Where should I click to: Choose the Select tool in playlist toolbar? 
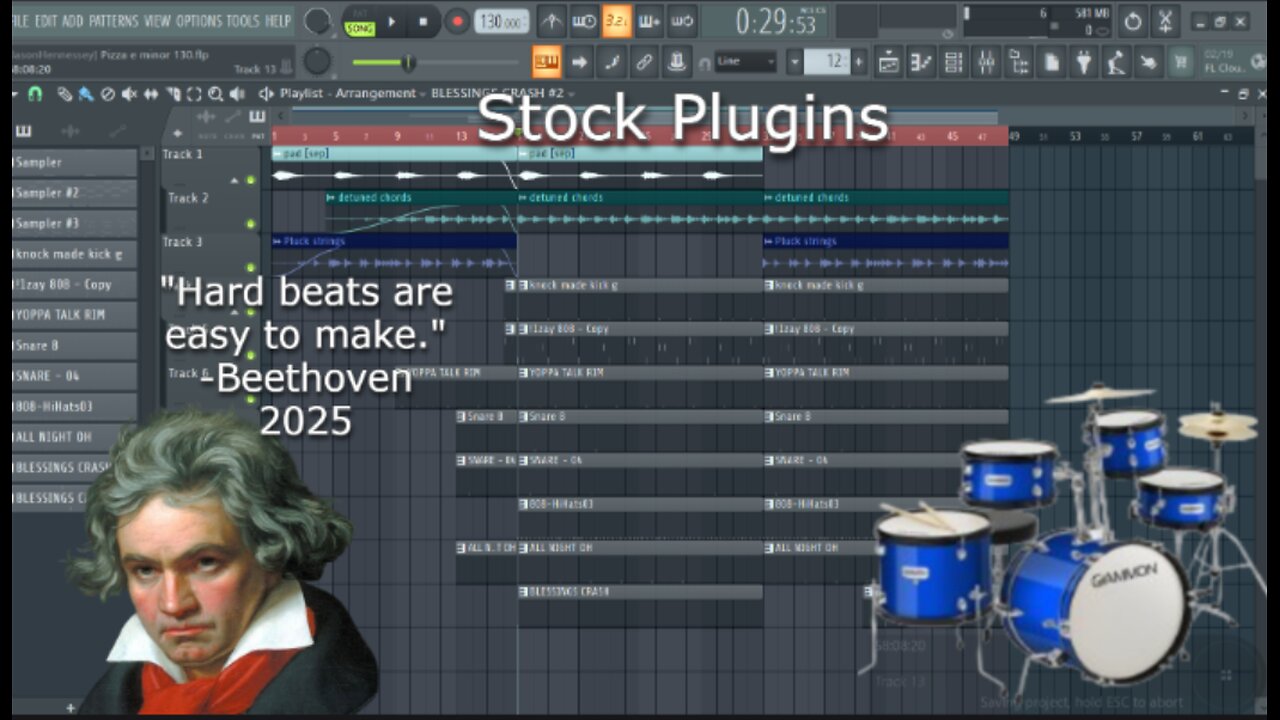[x=194, y=94]
